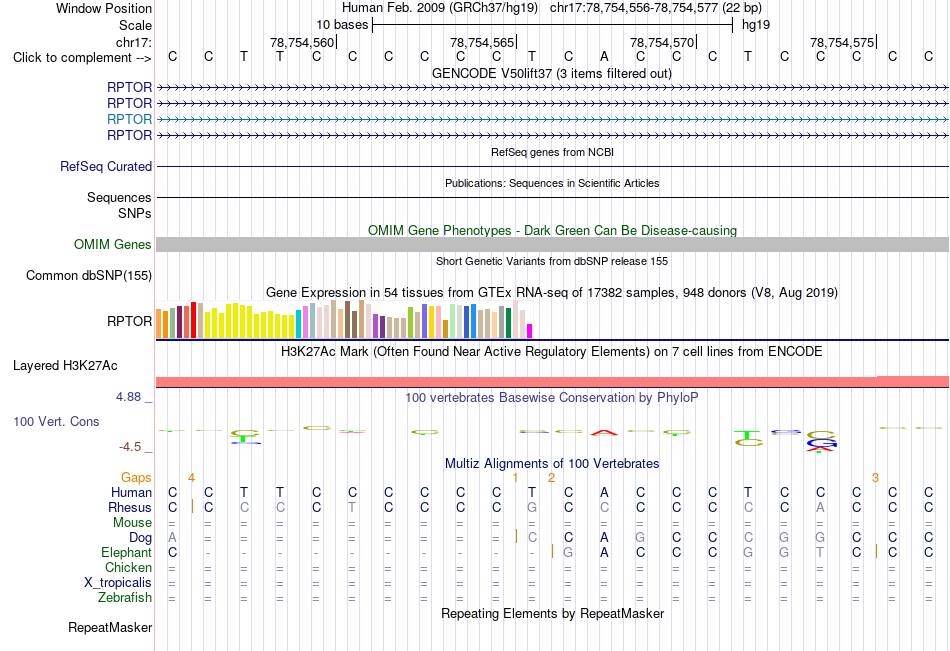Screen dimensions: 950x651
Task: Click the Zebrafish species label
Action: pyautogui.click(x=125, y=598)
